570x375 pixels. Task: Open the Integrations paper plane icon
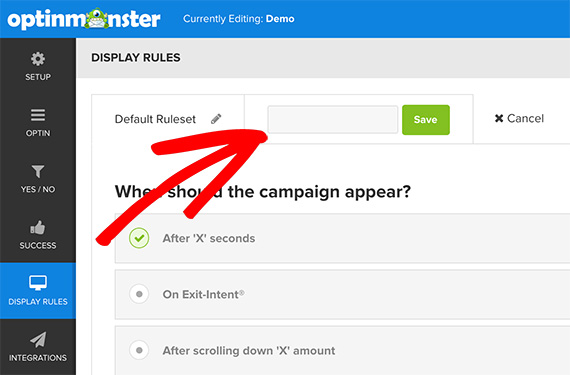38,339
